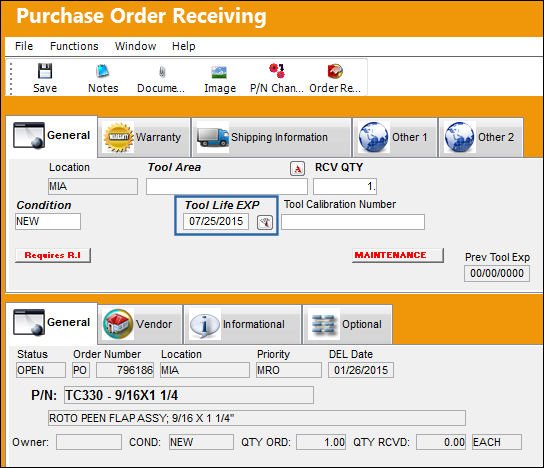The image size is (544, 468).
Task: Click the QTY ORD field showing 1.00
Action: [321, 442]
